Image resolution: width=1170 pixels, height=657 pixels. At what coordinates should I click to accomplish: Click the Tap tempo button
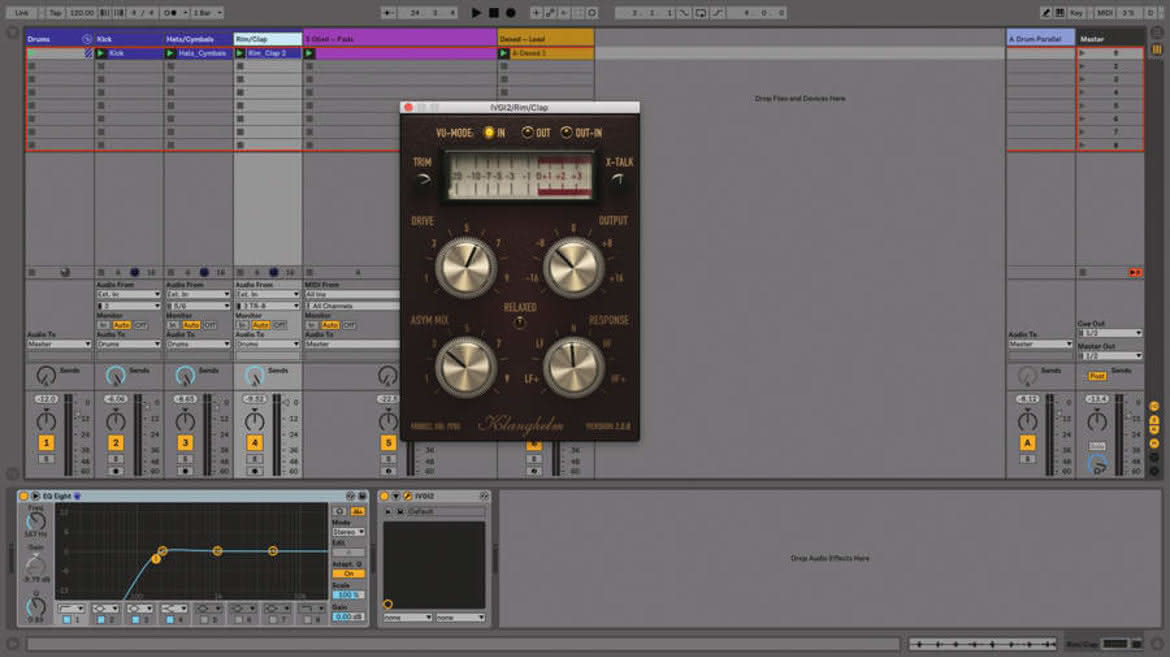click(55, 13)
